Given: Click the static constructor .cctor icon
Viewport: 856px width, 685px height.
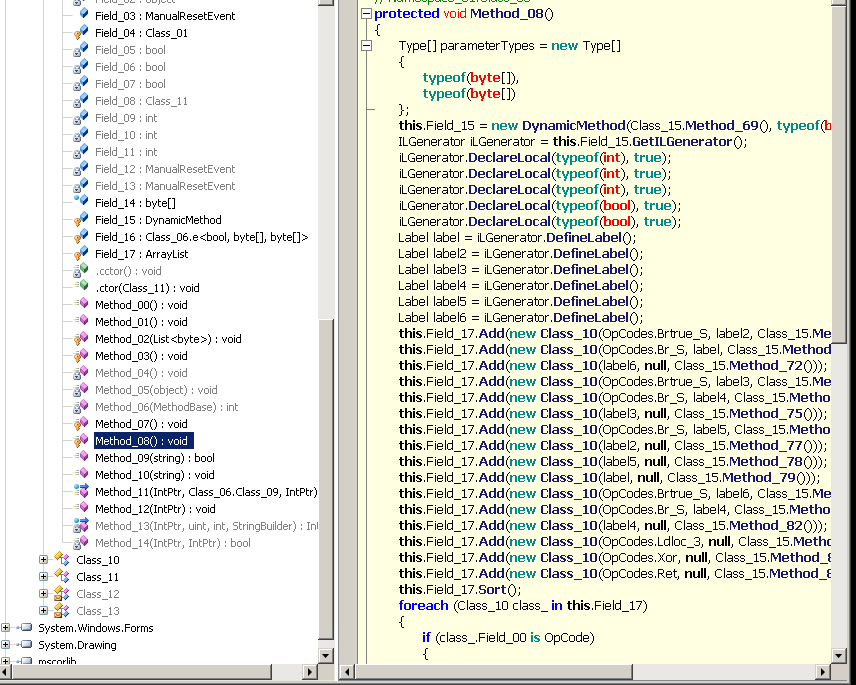Looking at the screenshot, I should 82,271.
